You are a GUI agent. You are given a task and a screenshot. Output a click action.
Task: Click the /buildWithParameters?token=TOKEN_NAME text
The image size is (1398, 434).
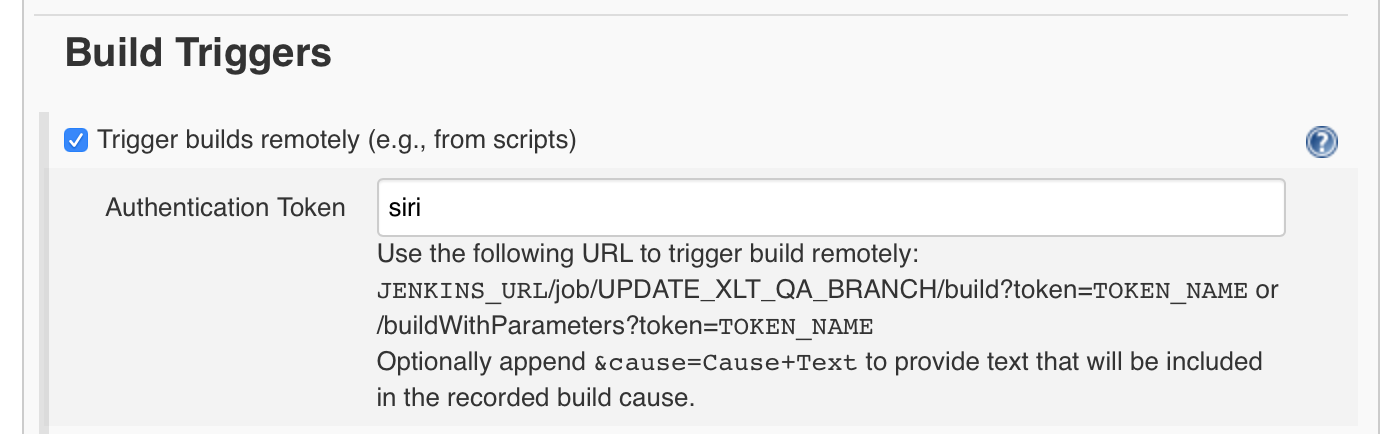[625, 327]
